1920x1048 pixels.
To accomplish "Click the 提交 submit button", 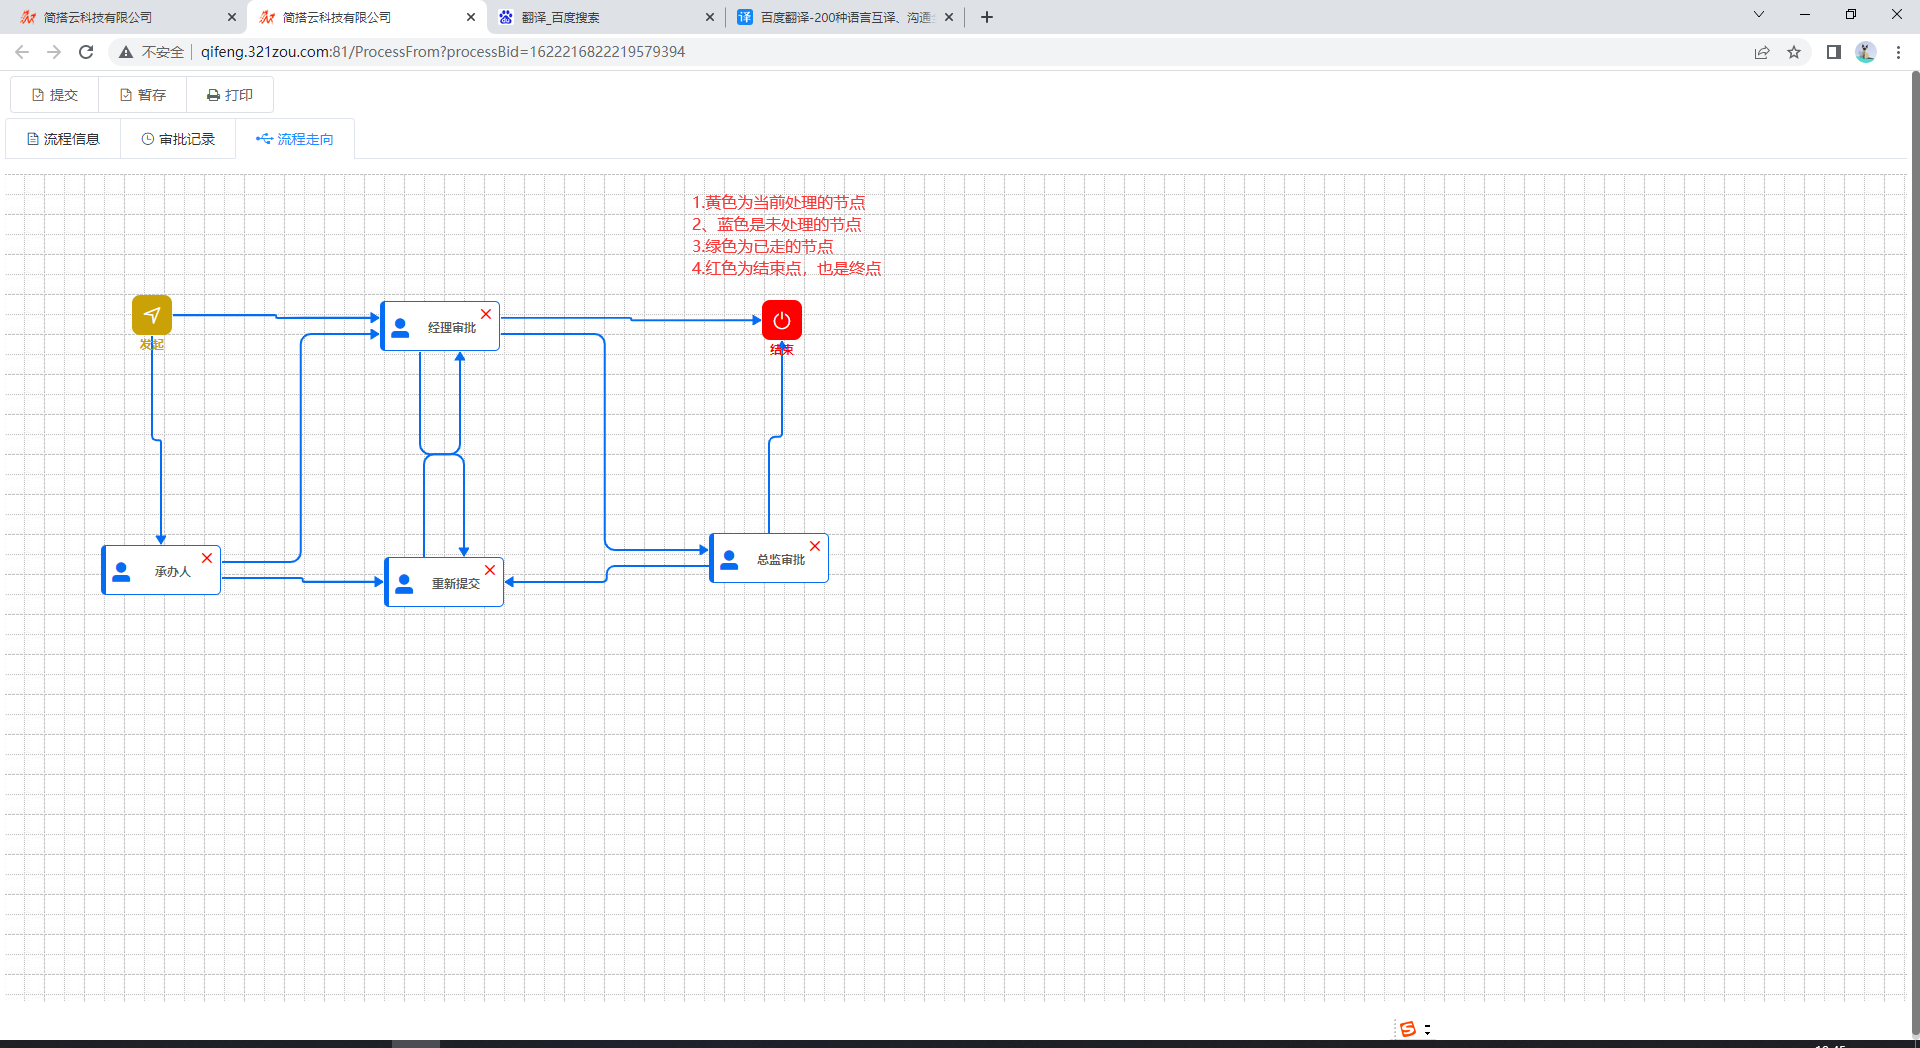I will point(55,95).
